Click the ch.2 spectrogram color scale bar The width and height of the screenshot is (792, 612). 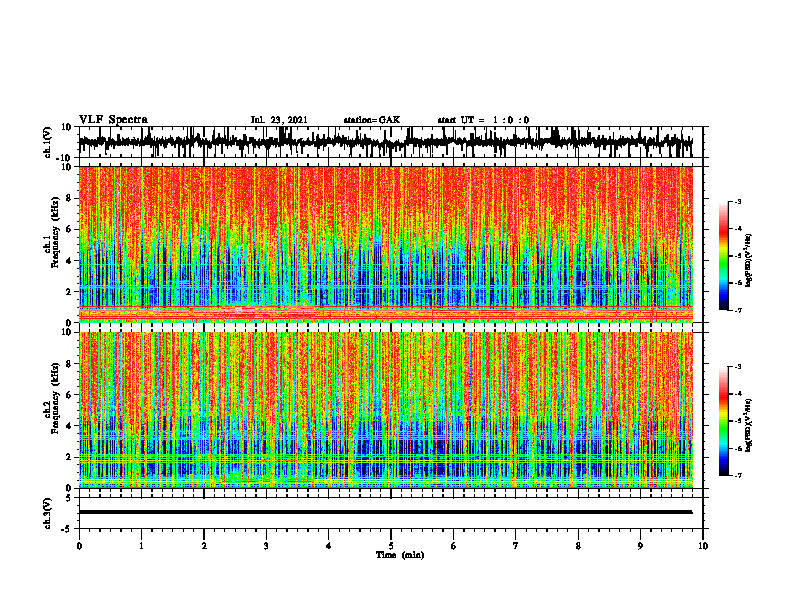tap(723, 421)
